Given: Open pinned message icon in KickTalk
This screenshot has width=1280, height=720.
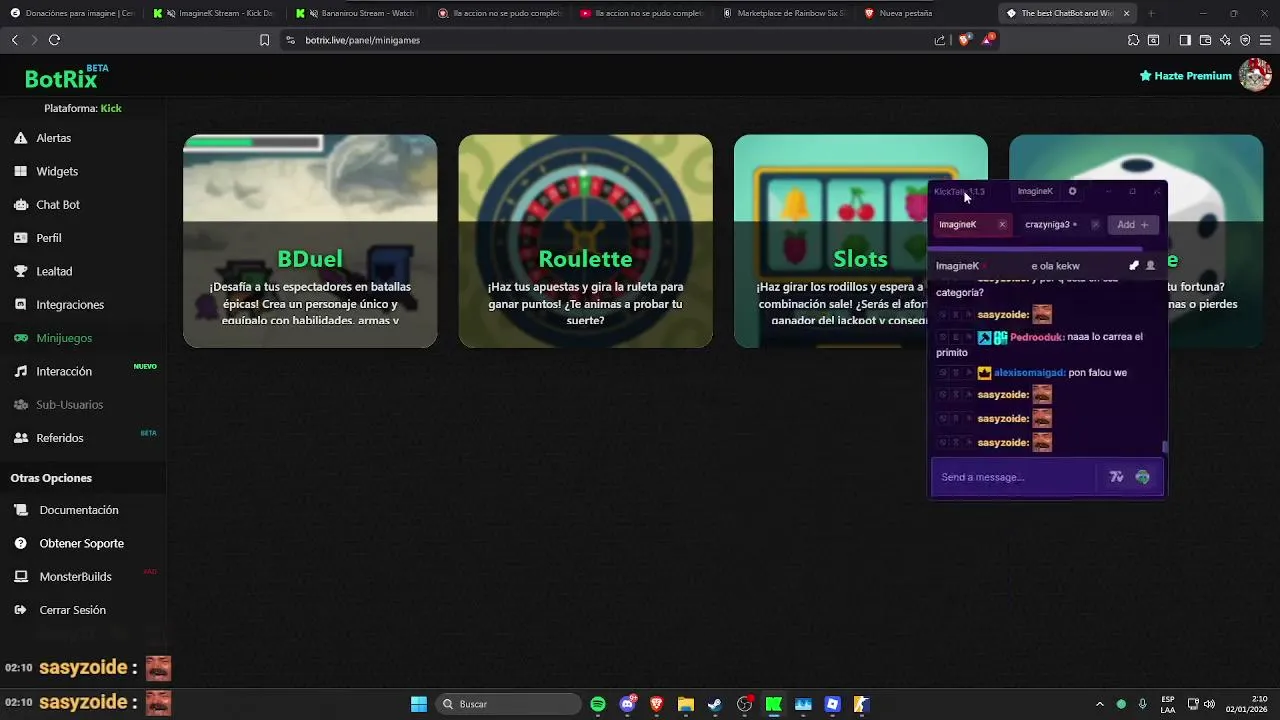Looking at the screenshot, I should point(1133,266).
